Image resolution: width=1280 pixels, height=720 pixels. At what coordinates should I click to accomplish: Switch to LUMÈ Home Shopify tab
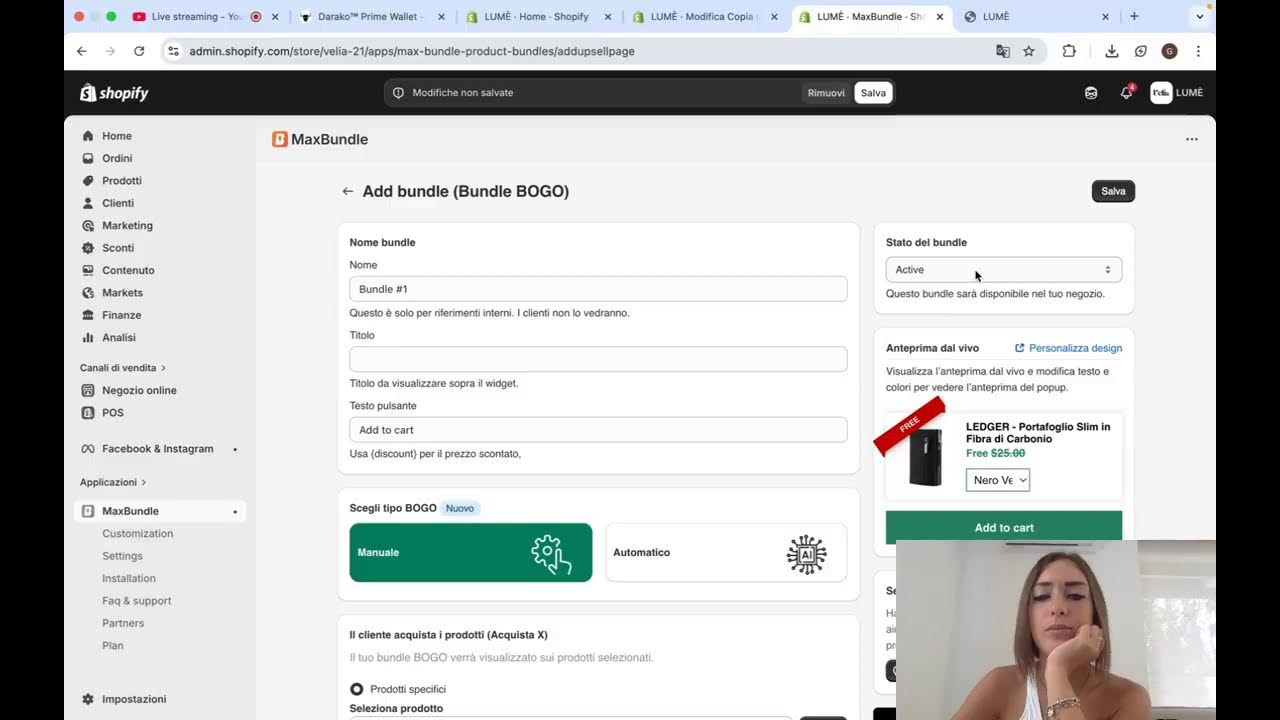click(x=536, y=17)
